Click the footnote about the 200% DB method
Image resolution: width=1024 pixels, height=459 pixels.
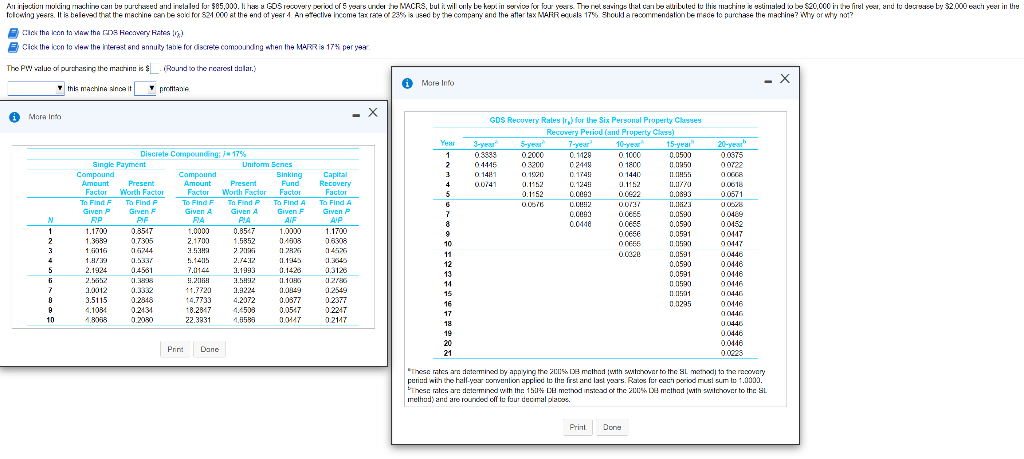[x=584, y=375]
